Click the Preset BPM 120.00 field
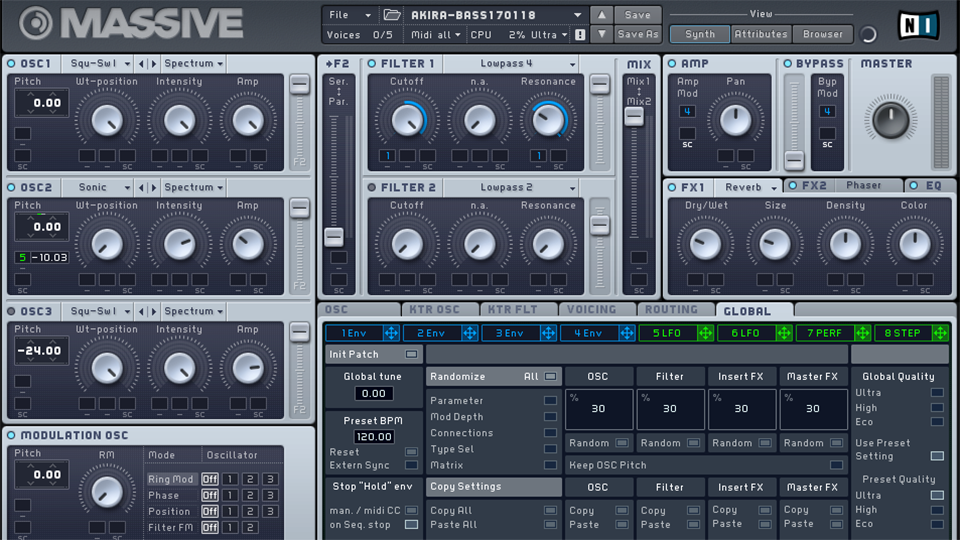The width and height of the screenshot is (960, 540). tap(373, 437)
